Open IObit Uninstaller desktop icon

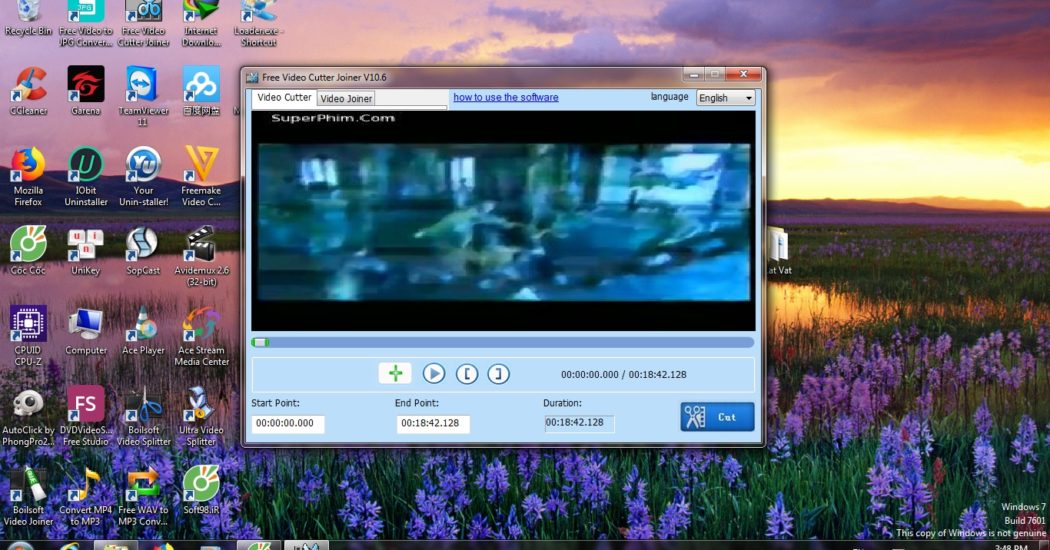pos(86,177)
